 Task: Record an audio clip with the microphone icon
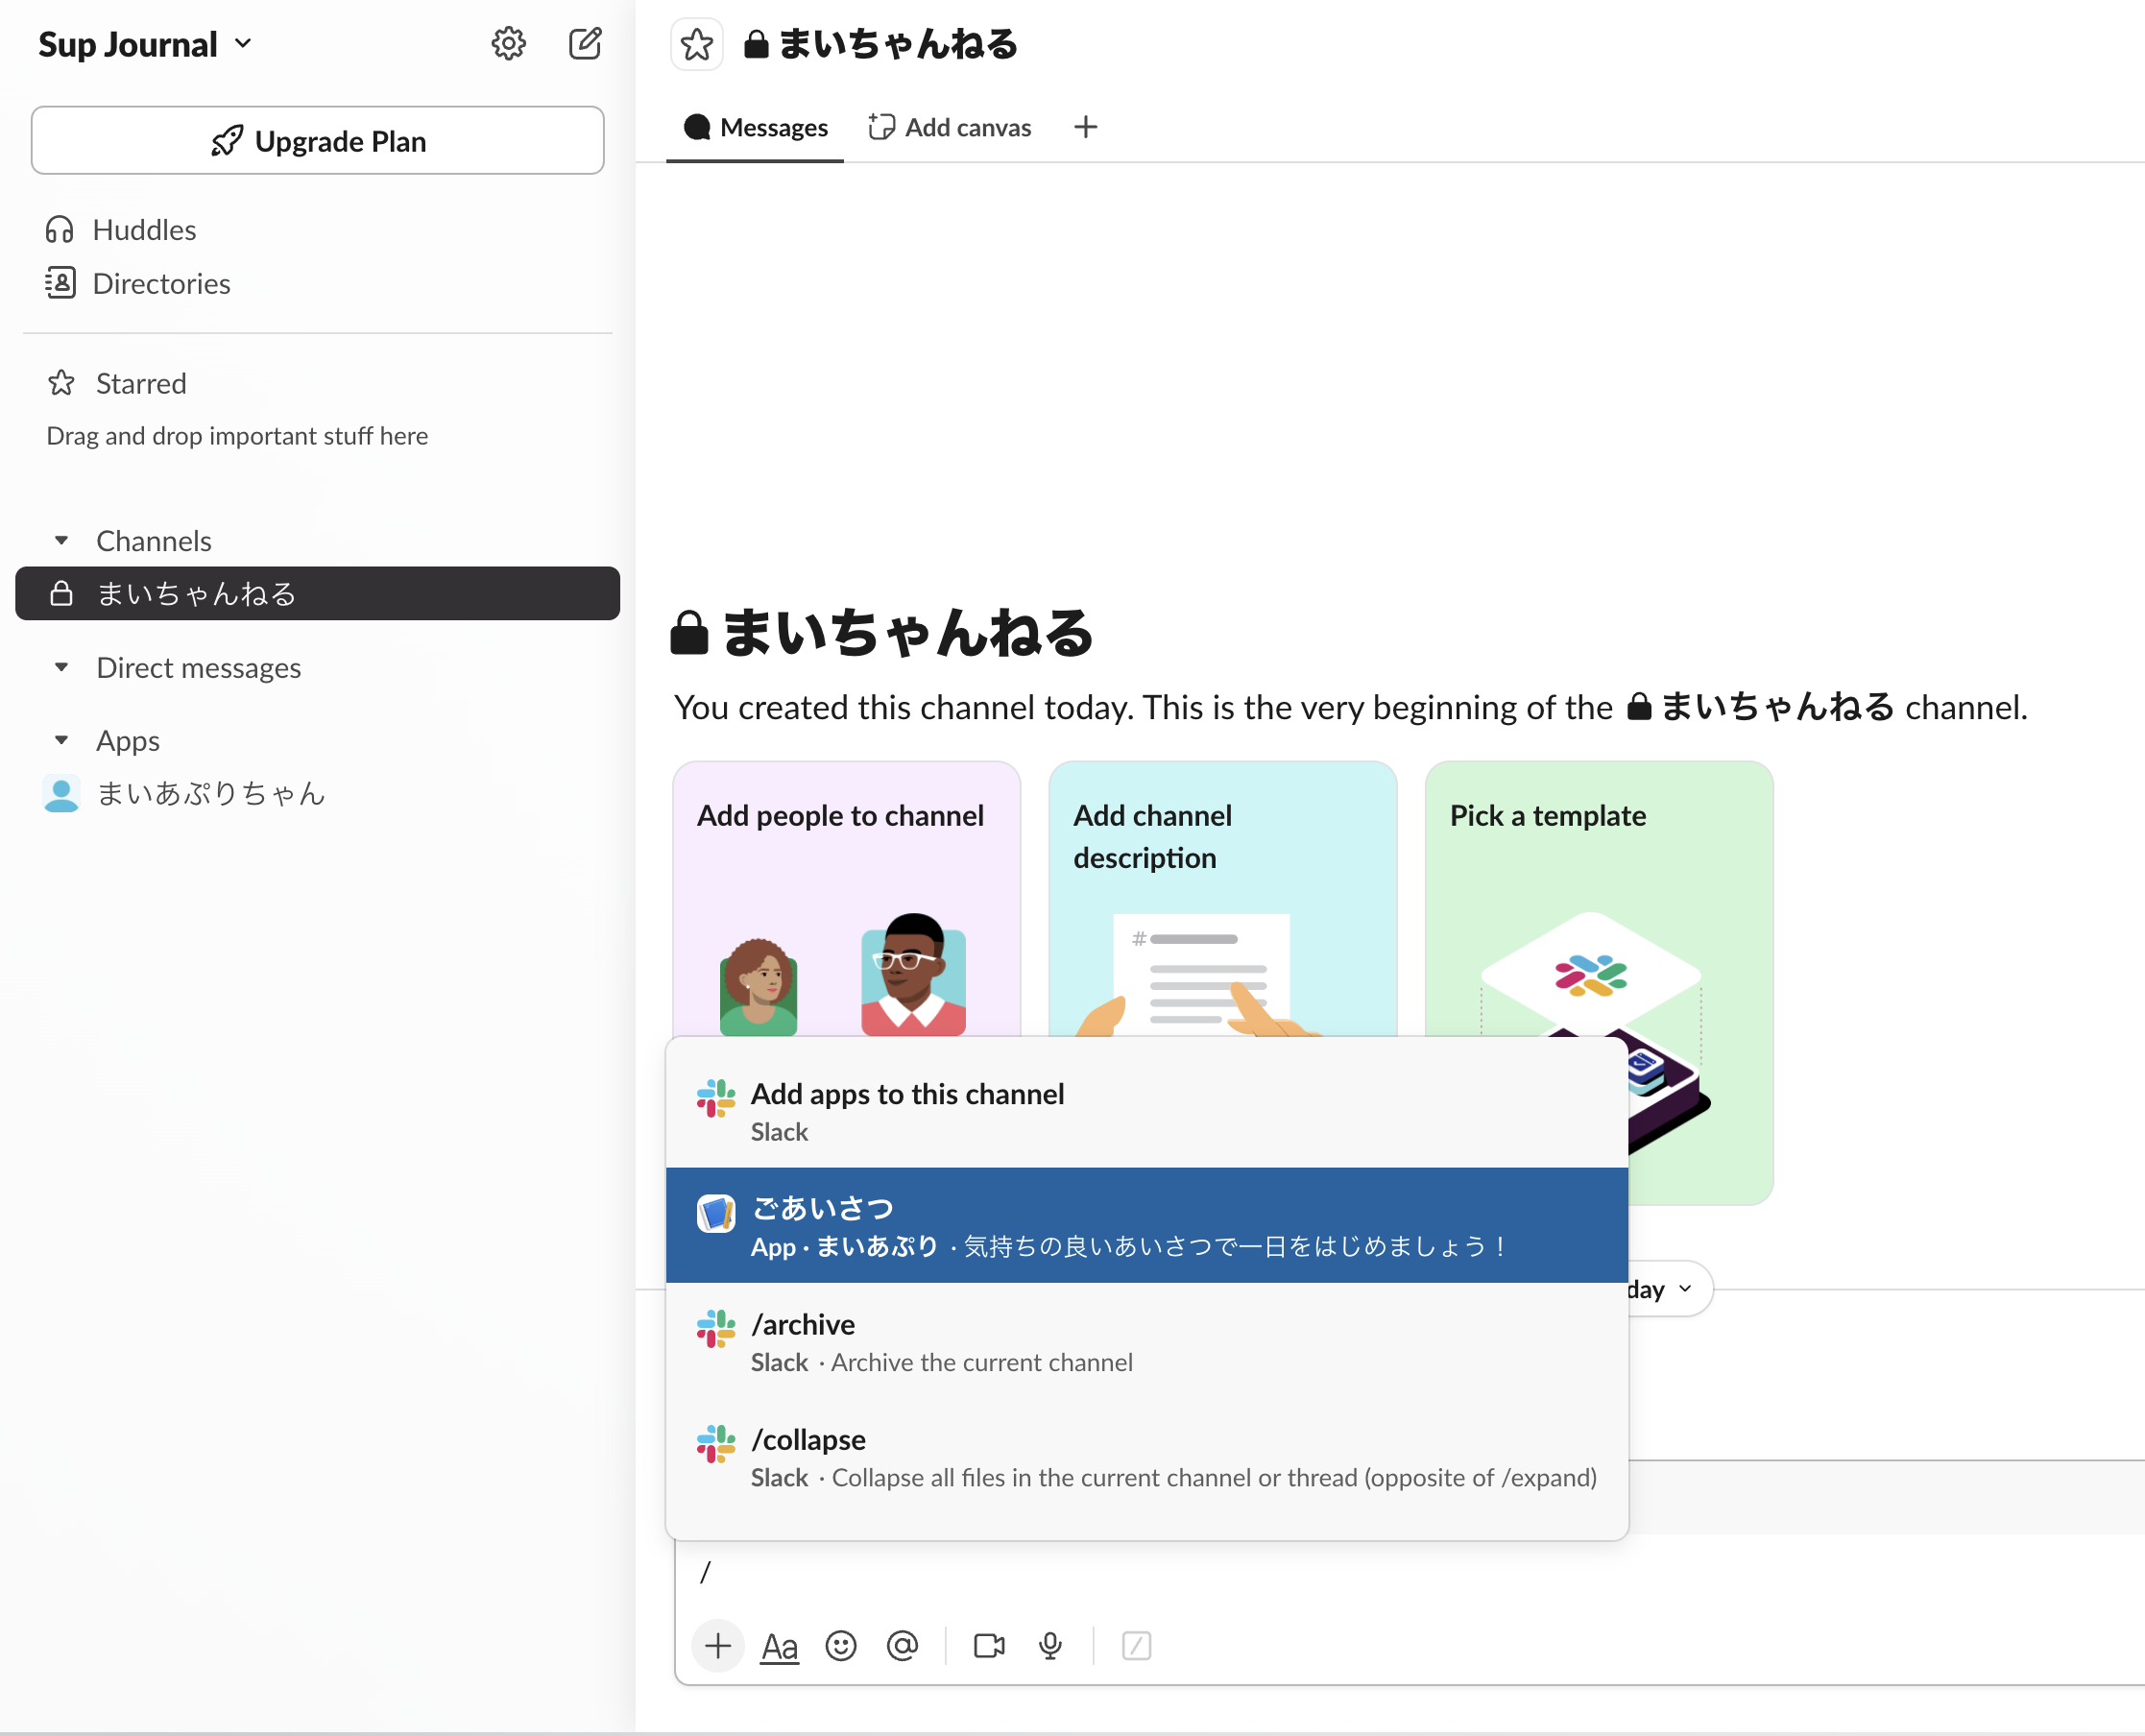(1050, 1646)
